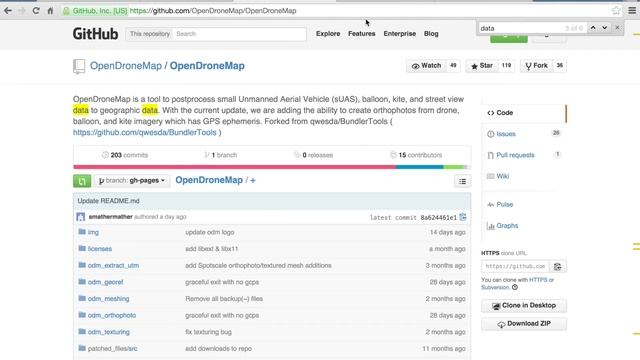Star the repository
The height and width of the screenshot is (360, 640).
(482, 66)
